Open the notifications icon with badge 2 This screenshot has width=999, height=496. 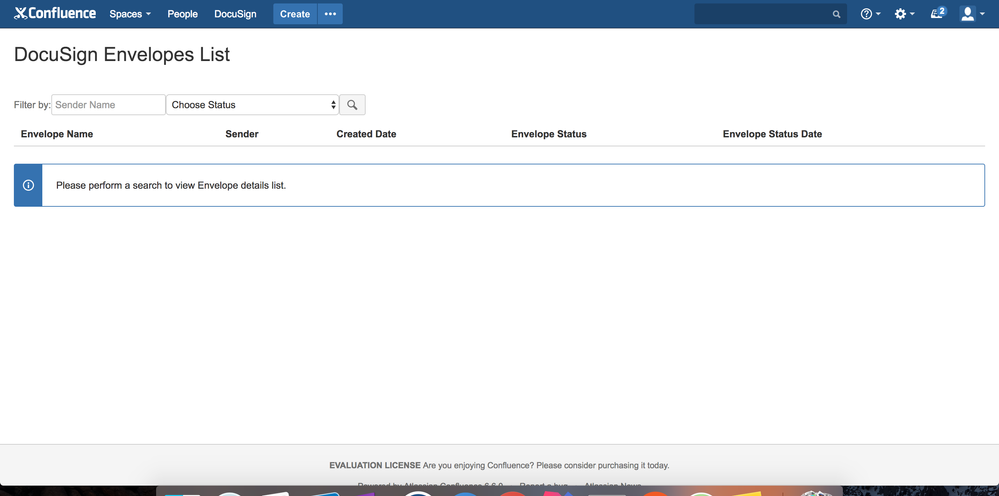[938, 13]
